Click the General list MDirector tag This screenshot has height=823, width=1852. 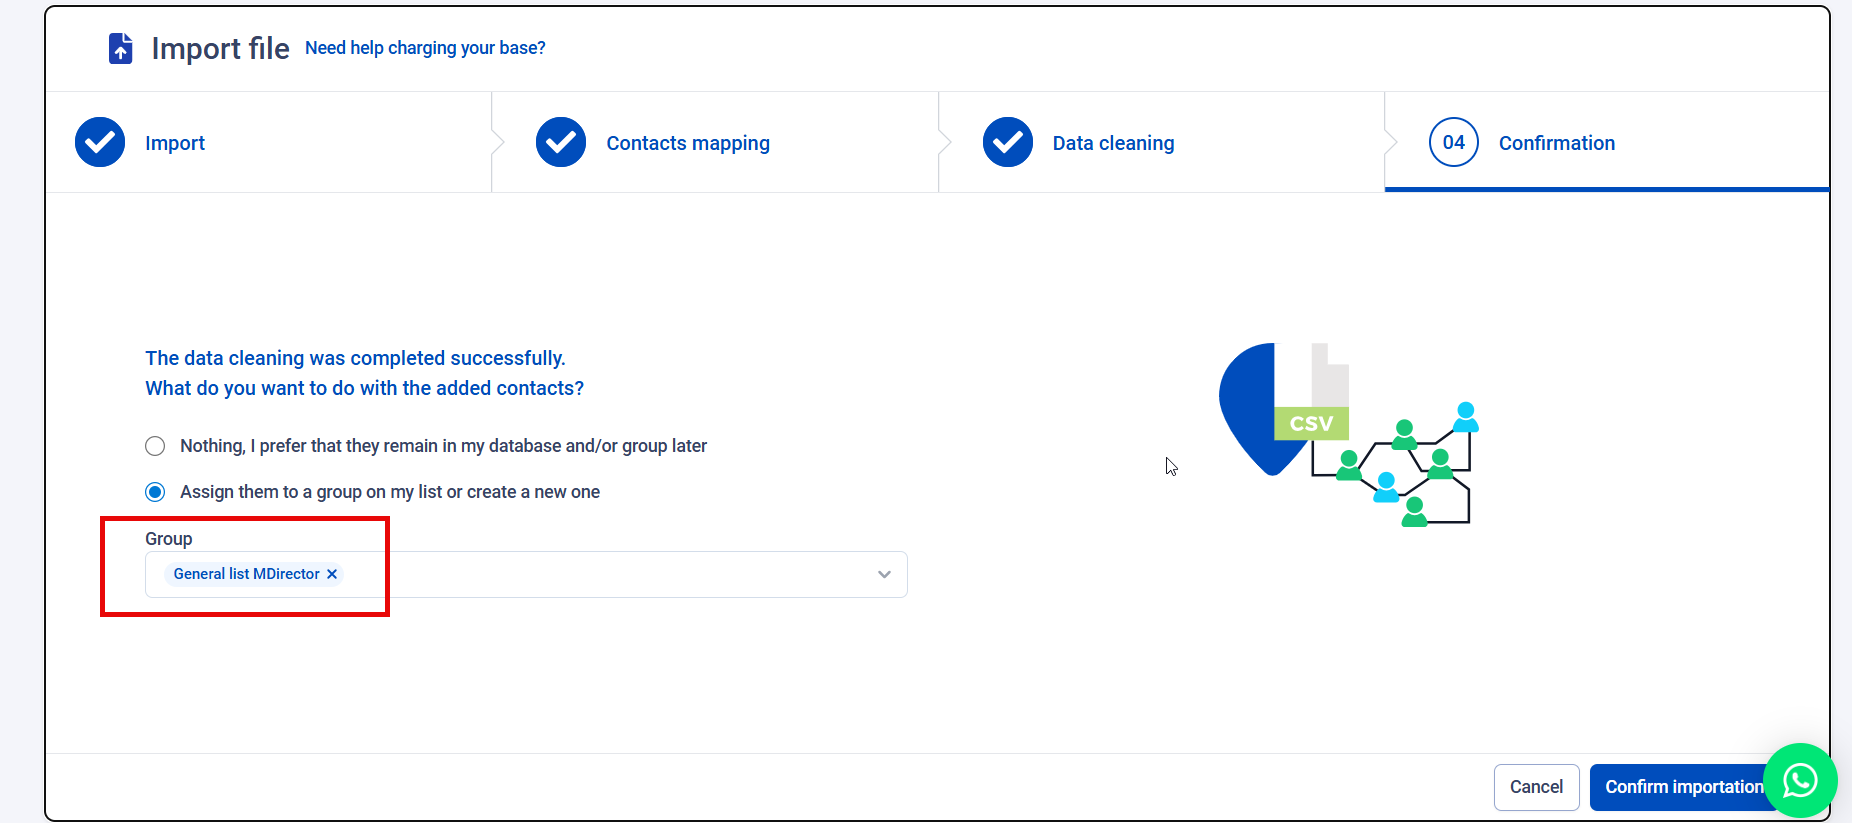[x=246, y=574]
